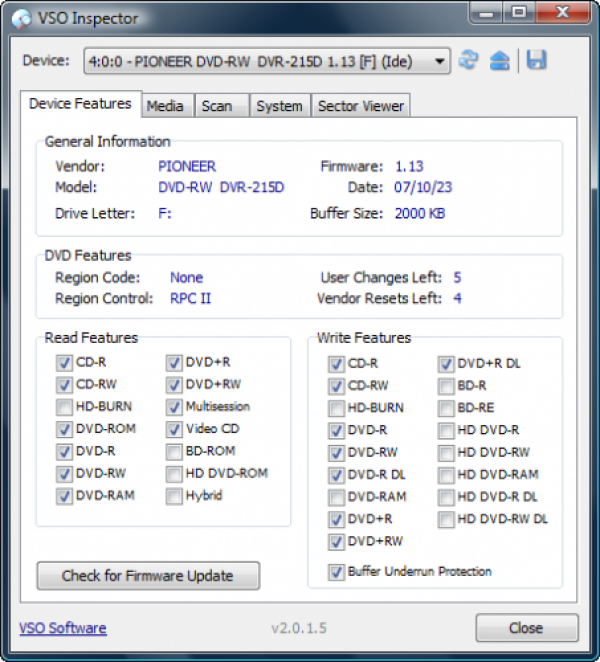This screenshot has height=662, width=600.
Task: Click the firmware value 1.13
Action: (x=409, y=166)
